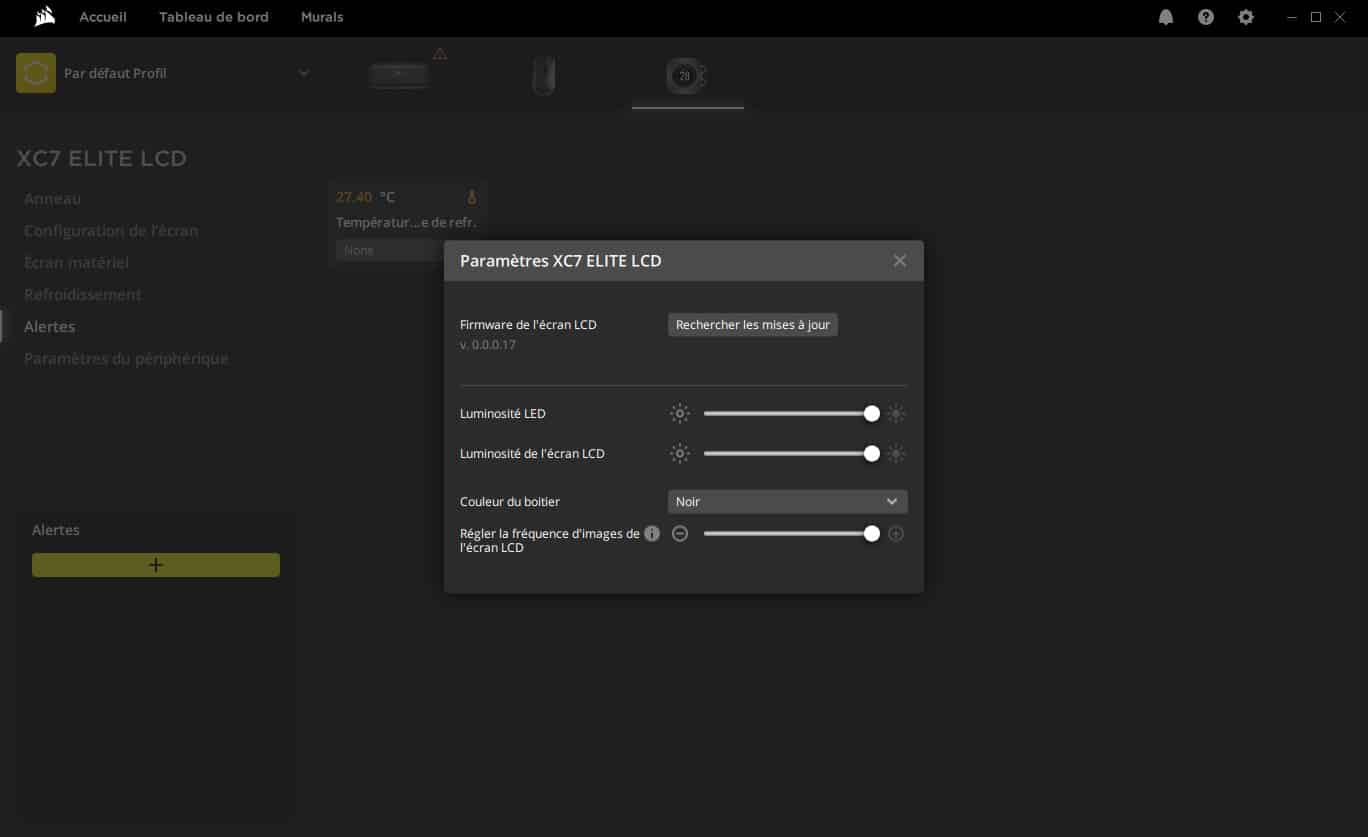Image resolution: width=1368 pixels, height=837 pixels.
Task: Open Paramètres du périphérique section
Action: (126, 359)
